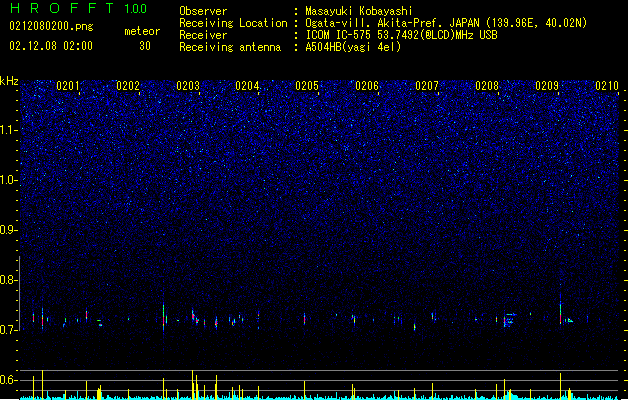
Task: Click the kHz axis unit label
Action: (x=9, y=81)
